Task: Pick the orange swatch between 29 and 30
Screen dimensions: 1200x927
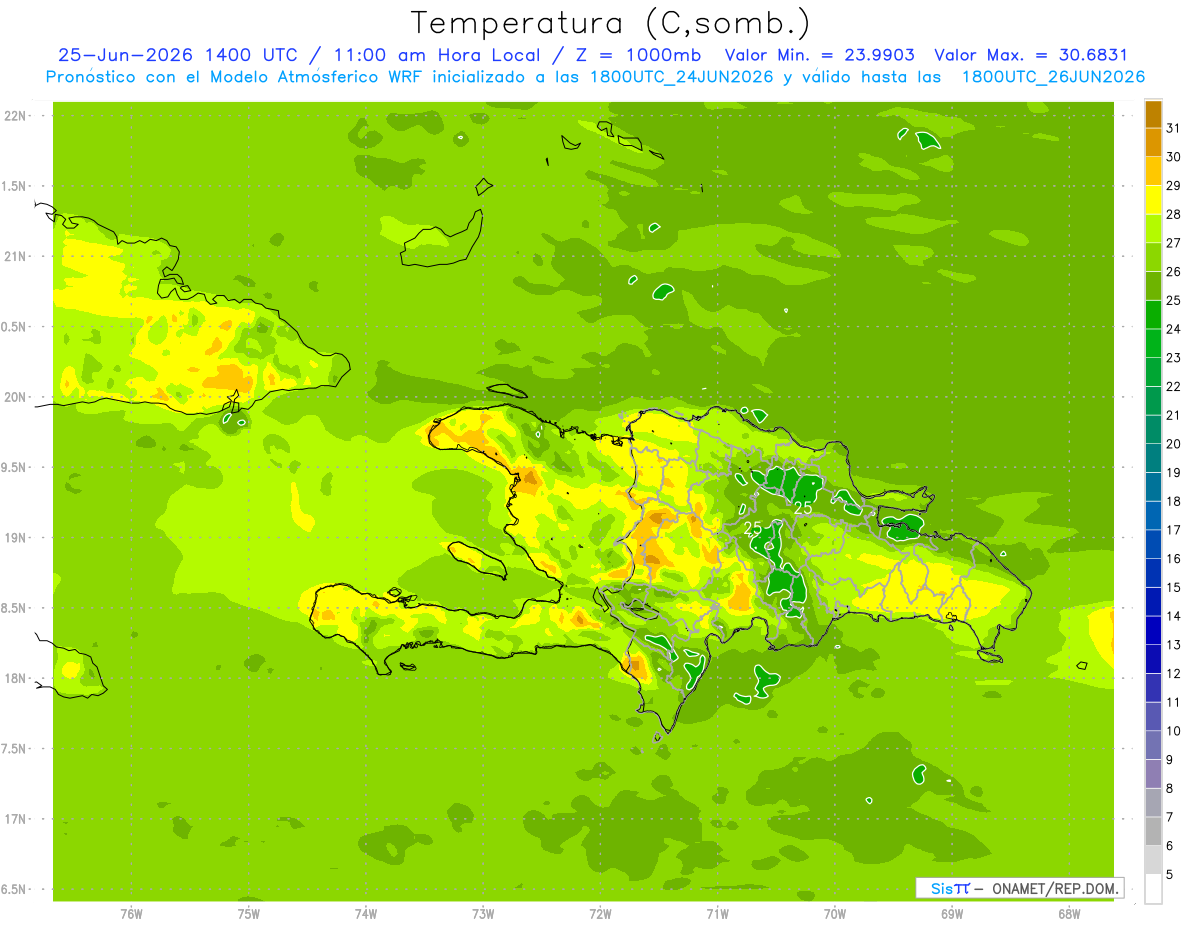Action: coord(1154,171)
